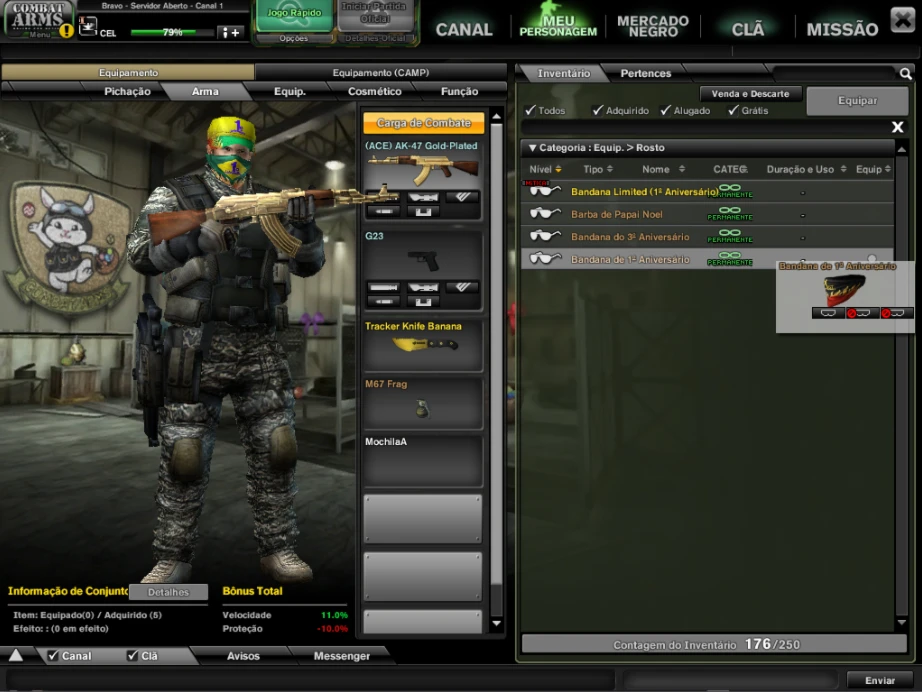Uncheck the Alugado filter checkbox
The height and width of the screenshot is (692, 922).
pyautogui.click(x=666, y=110)
